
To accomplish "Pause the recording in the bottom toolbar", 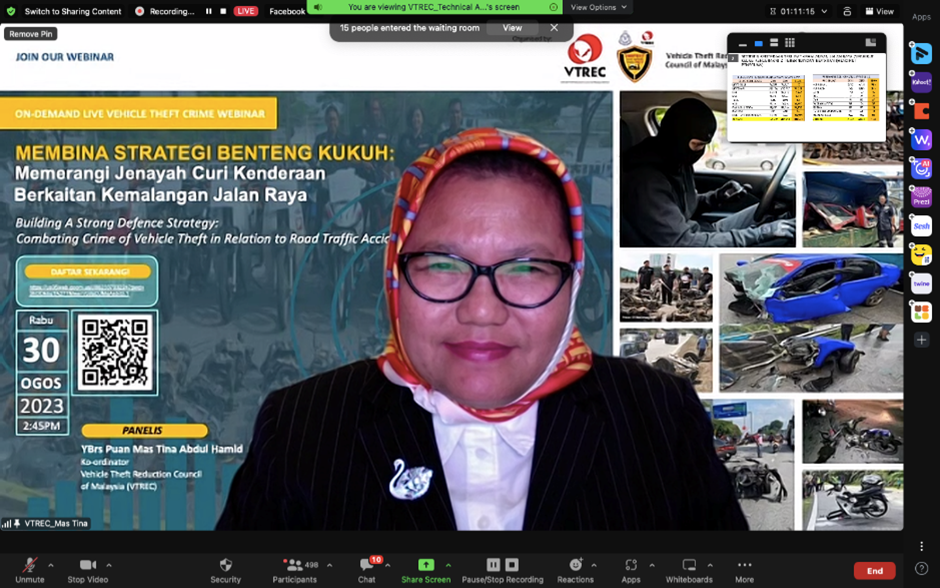I will (x=493, y=565).
